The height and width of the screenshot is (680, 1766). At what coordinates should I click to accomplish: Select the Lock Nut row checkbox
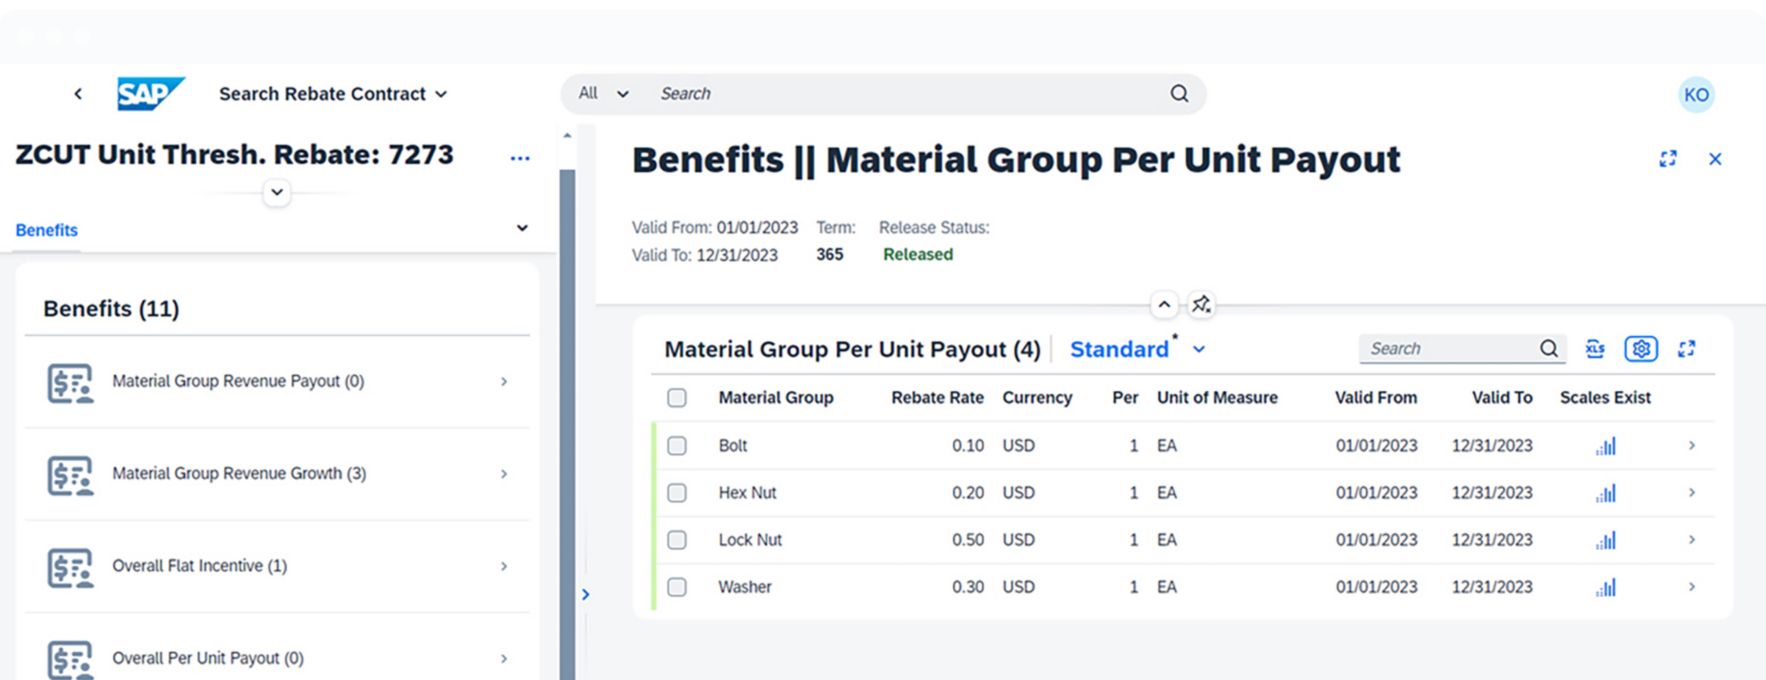677,540
